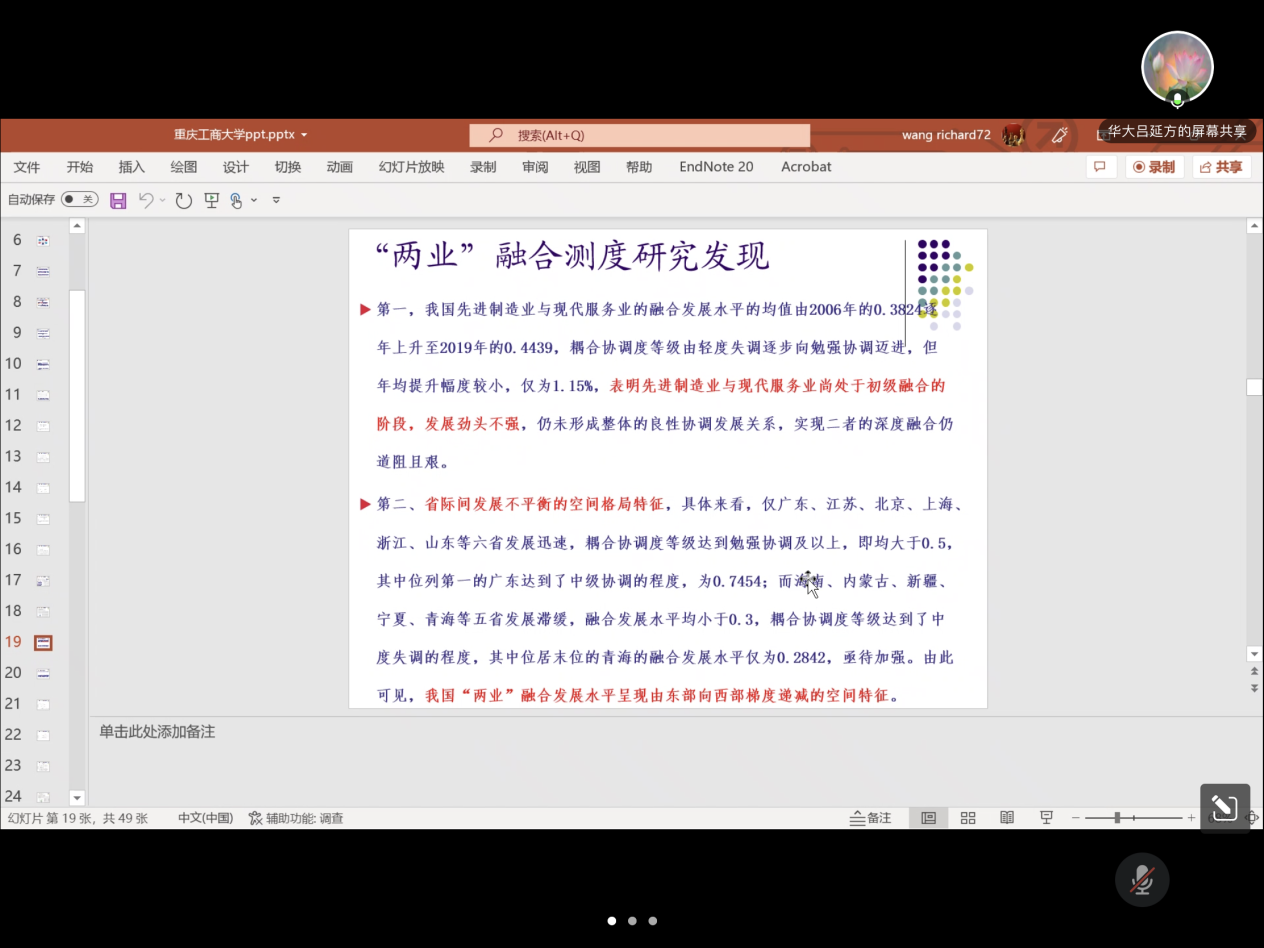Expand the touch/mouse mode dropdown arrow
This screenshot has height=948, width=1264.
pyautogui.click(x=254, y=200)
